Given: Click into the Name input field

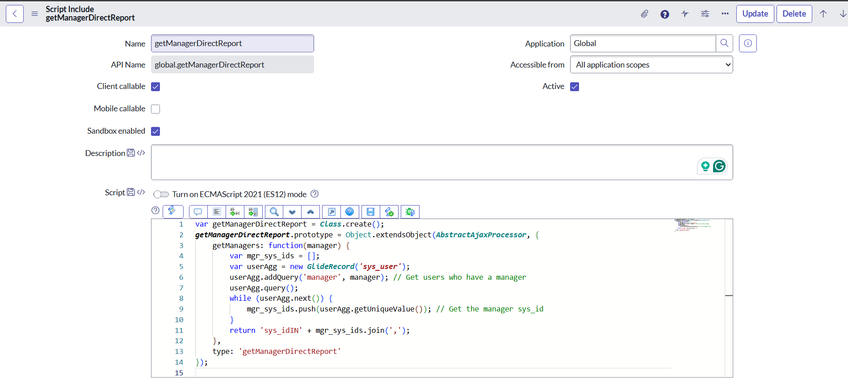Looking at the screenshot, I should [x=233, y=43].
